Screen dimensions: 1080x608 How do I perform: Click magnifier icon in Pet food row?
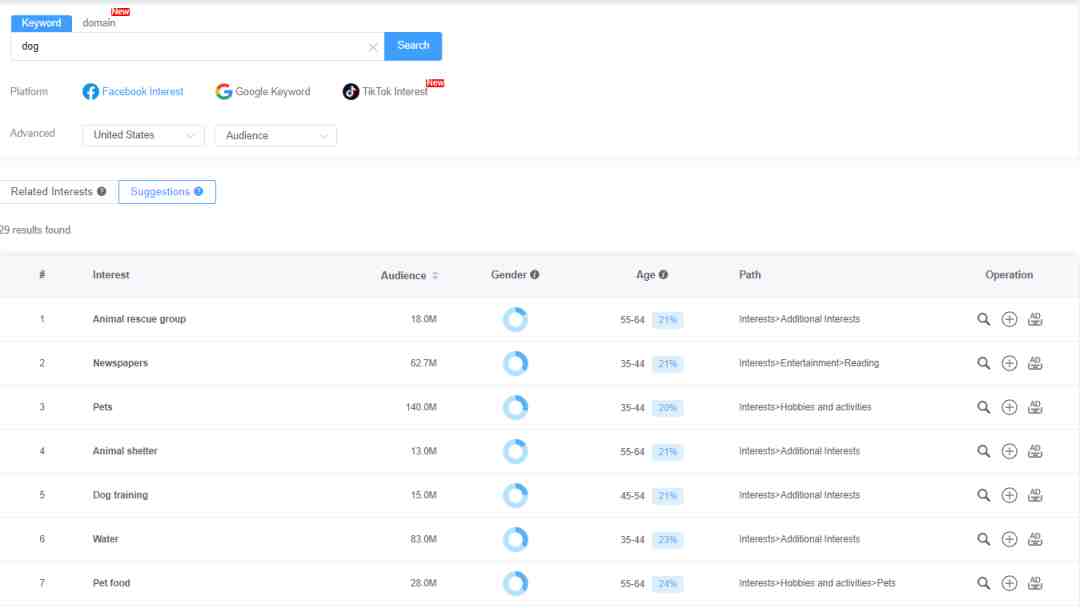pyautogui.click(x=983, y=584)
